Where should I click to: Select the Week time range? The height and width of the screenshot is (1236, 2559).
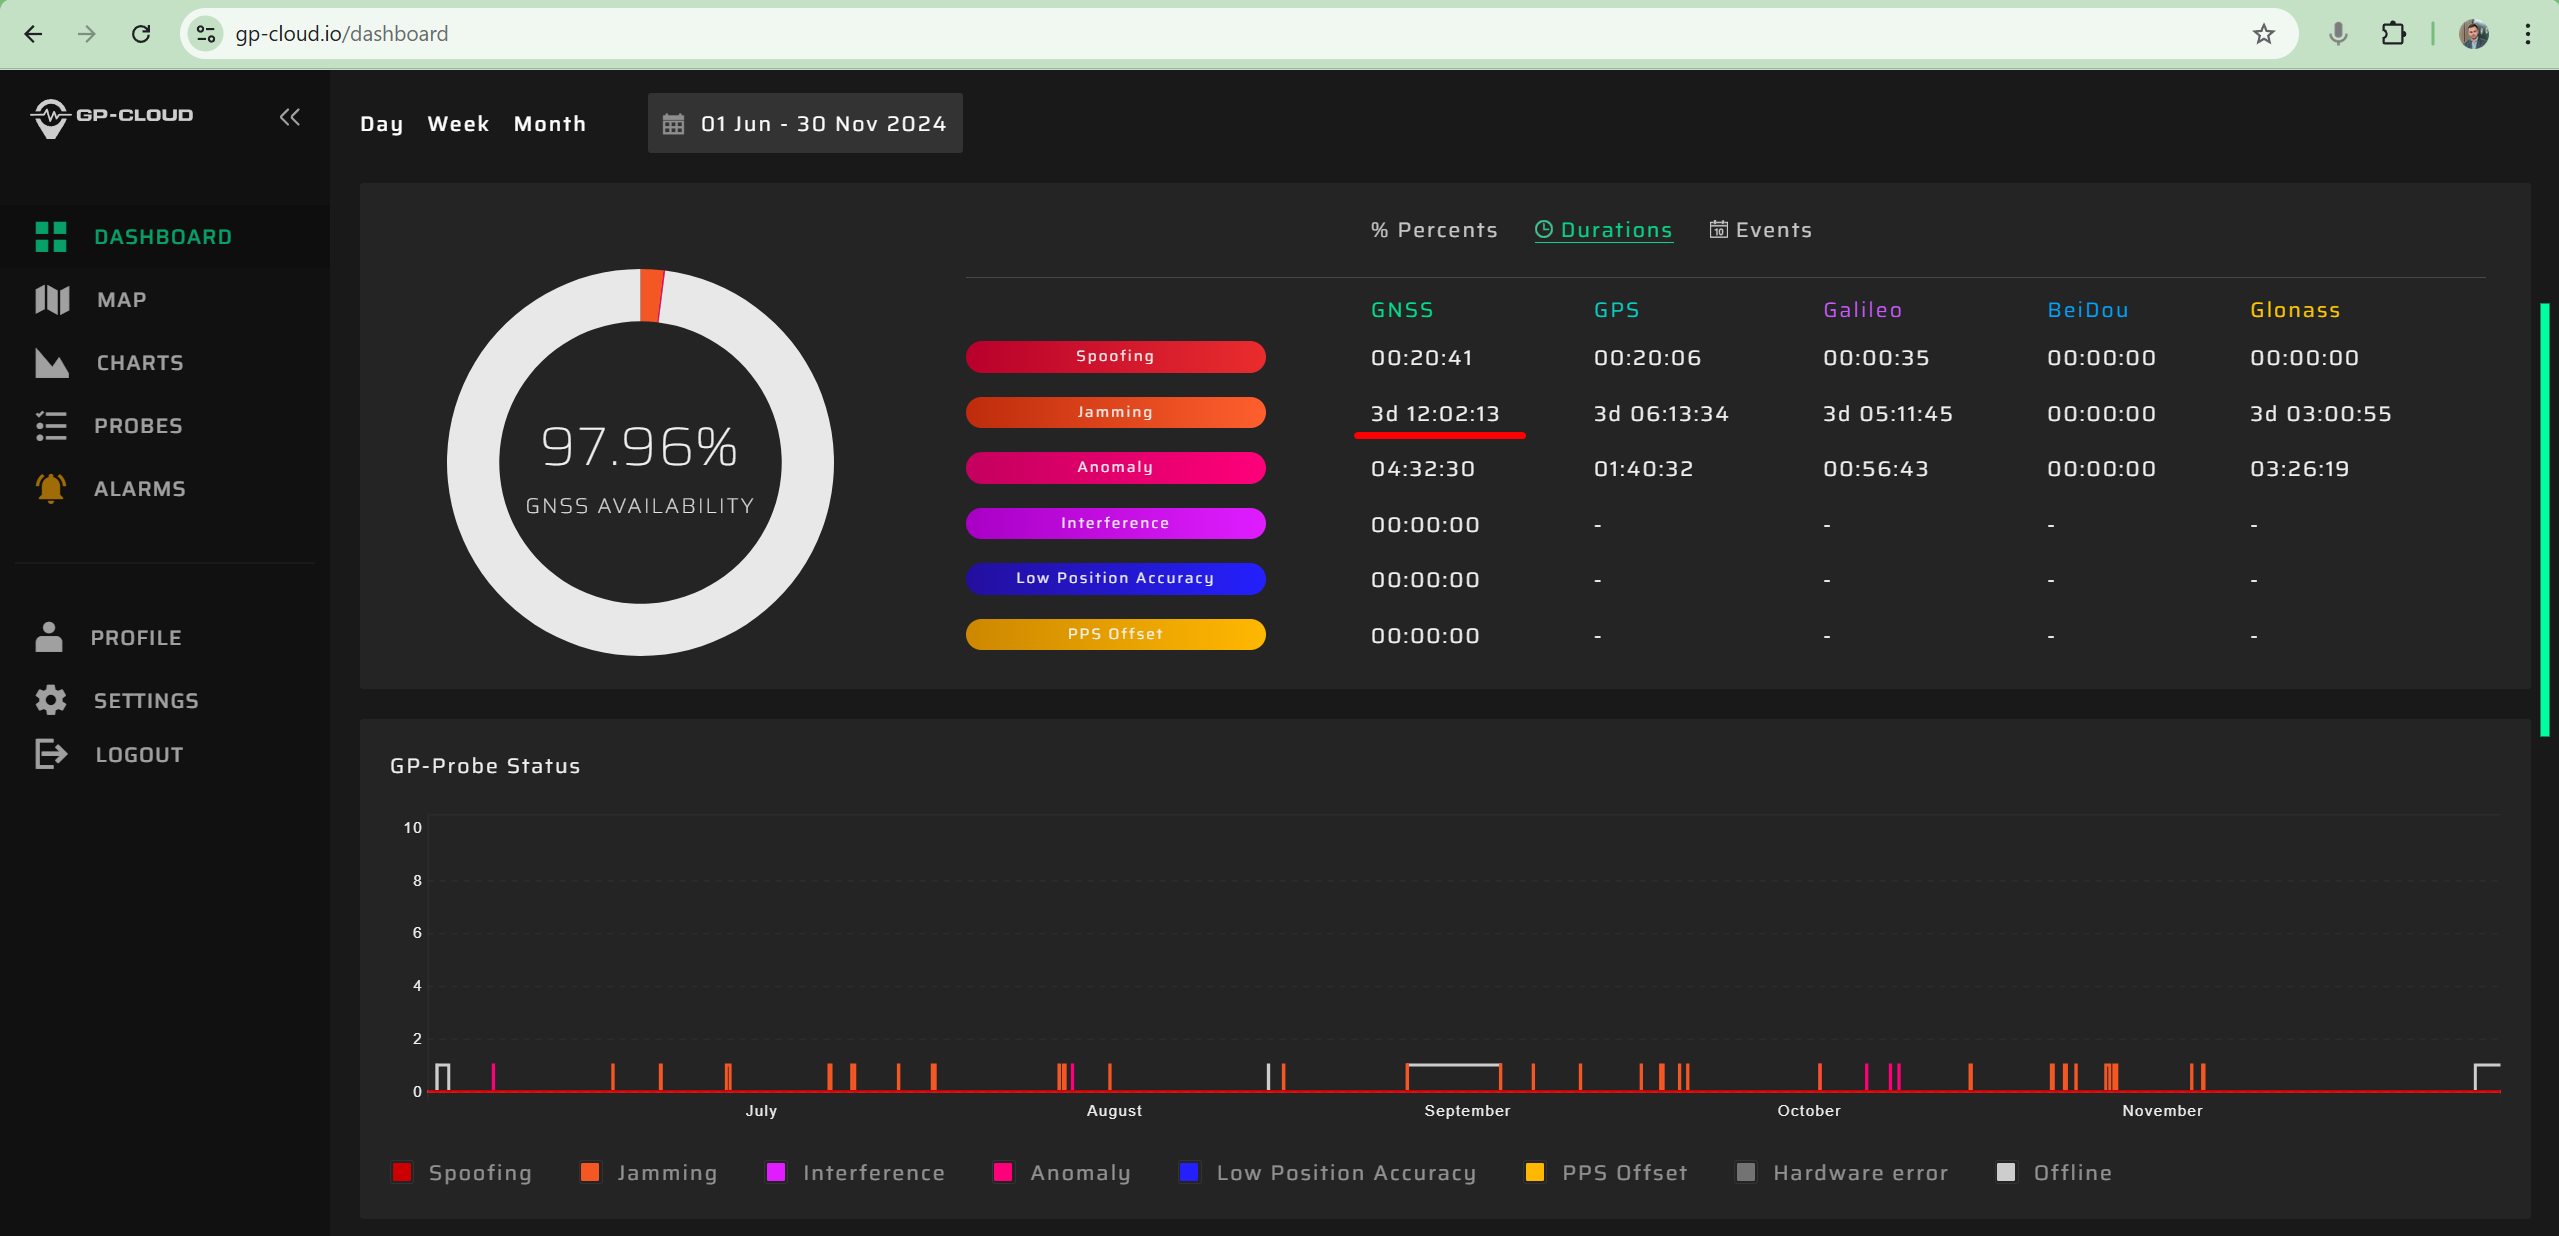click(x=458, y=124)
